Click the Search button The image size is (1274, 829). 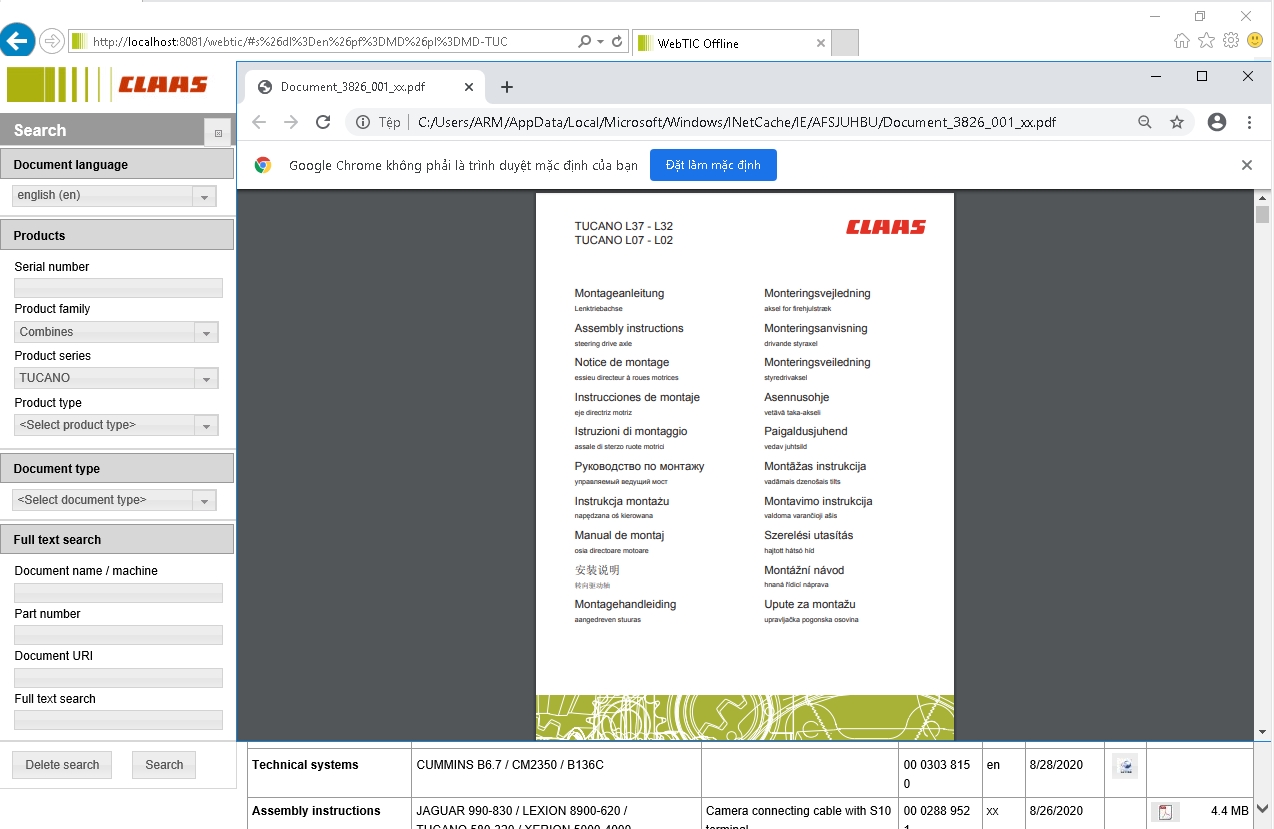pos(163,764)
